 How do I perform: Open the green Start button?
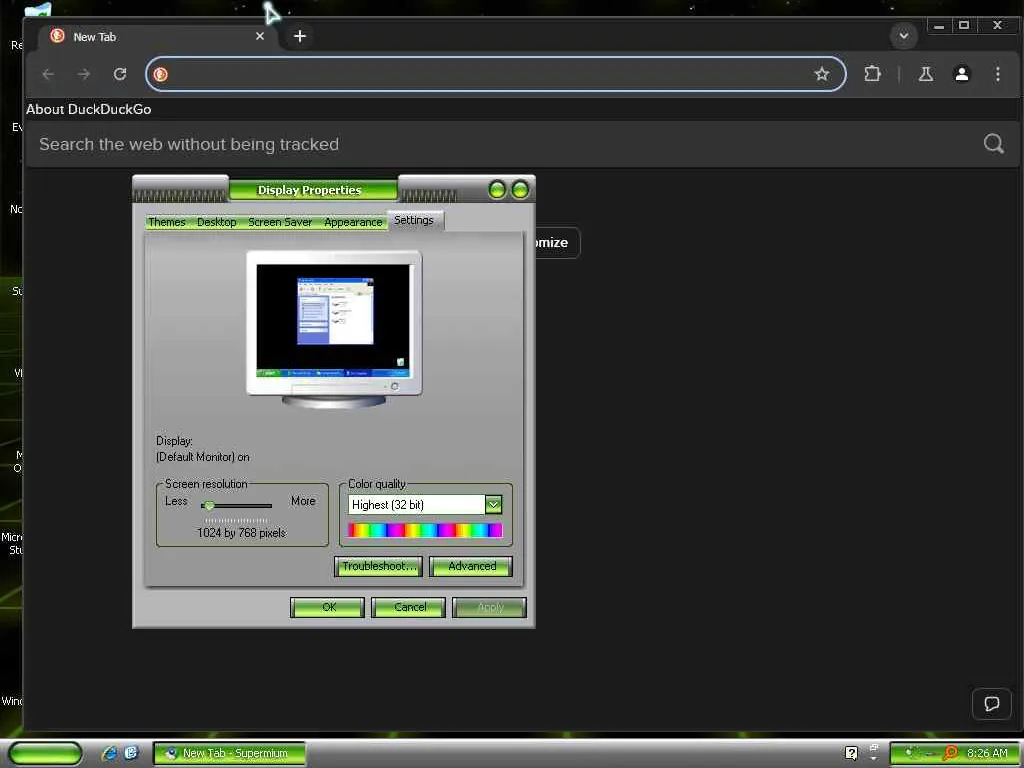pos(46,754)
